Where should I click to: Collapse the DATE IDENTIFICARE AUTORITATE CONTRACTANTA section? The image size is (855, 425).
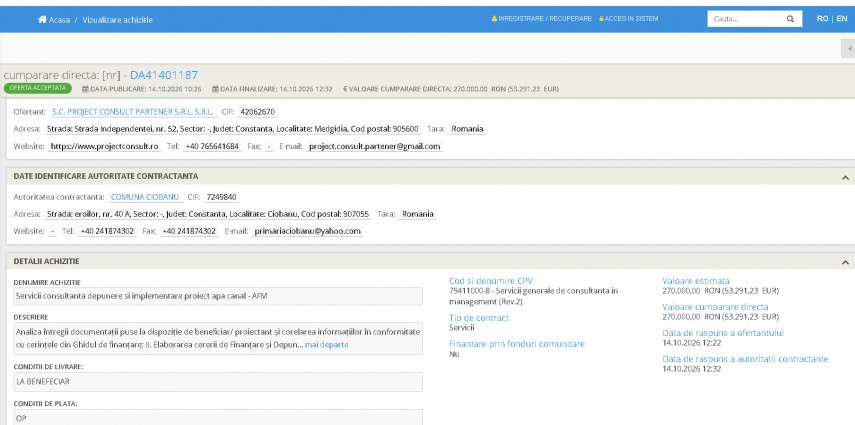[x=845, y=177]
